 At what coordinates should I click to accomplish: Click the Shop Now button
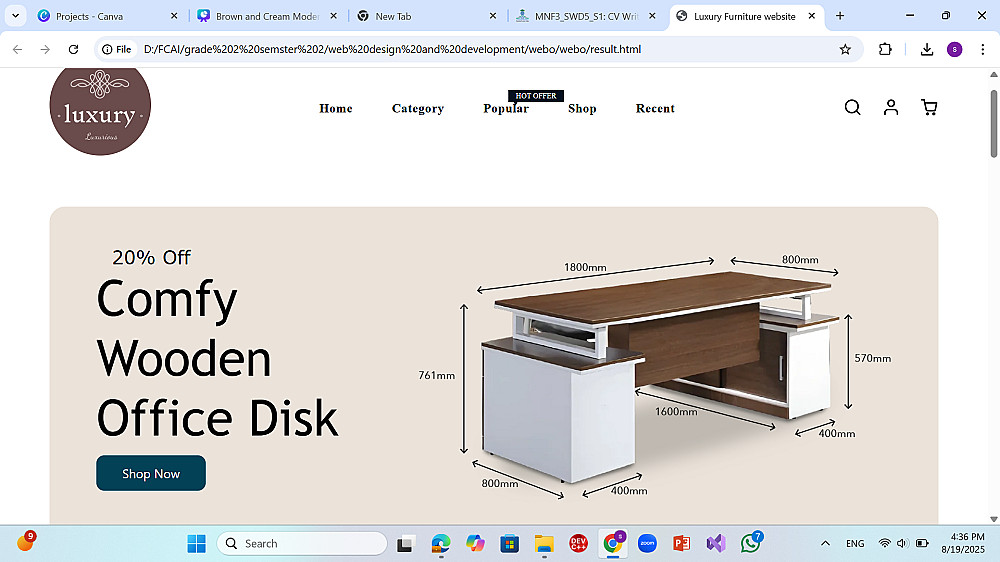[151, 473]
